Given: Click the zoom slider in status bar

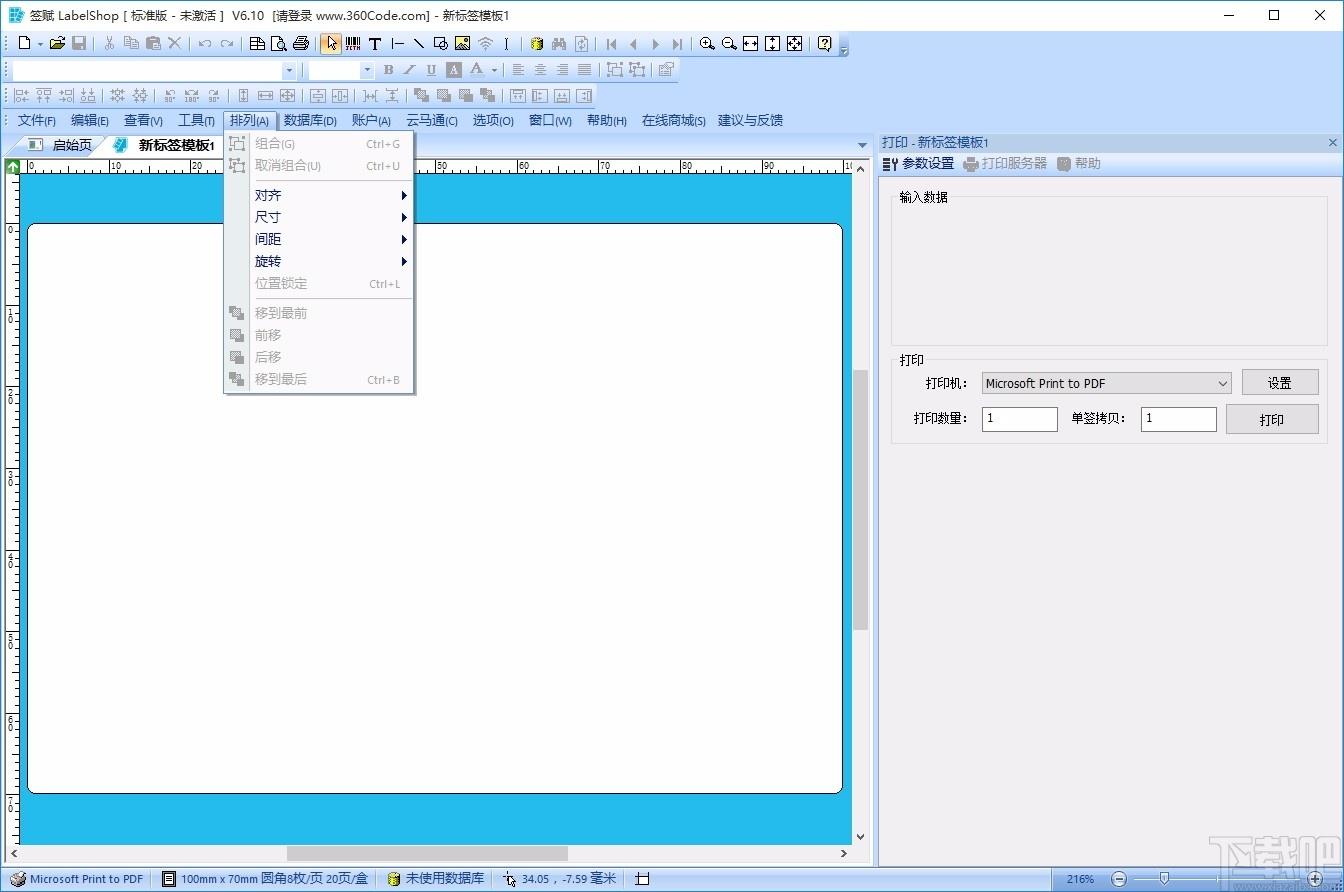Looking at the screenshot, I should (1163, 878).
